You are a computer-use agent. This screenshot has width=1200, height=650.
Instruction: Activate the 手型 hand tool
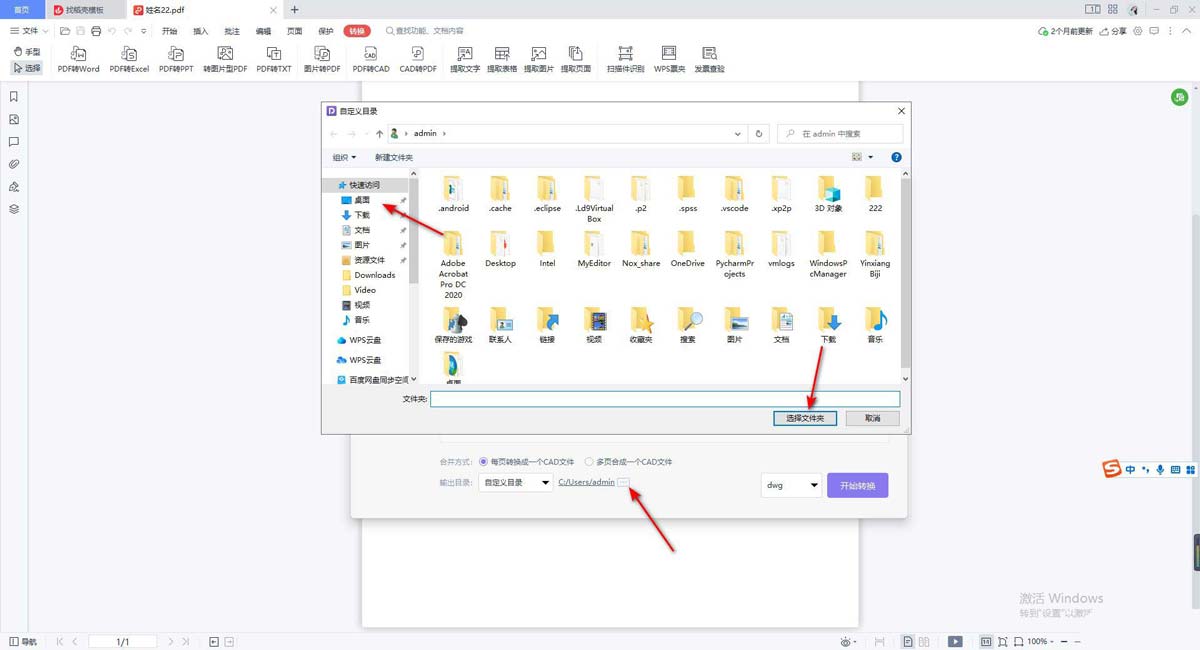pyautogui.click(x=27, y=51)
